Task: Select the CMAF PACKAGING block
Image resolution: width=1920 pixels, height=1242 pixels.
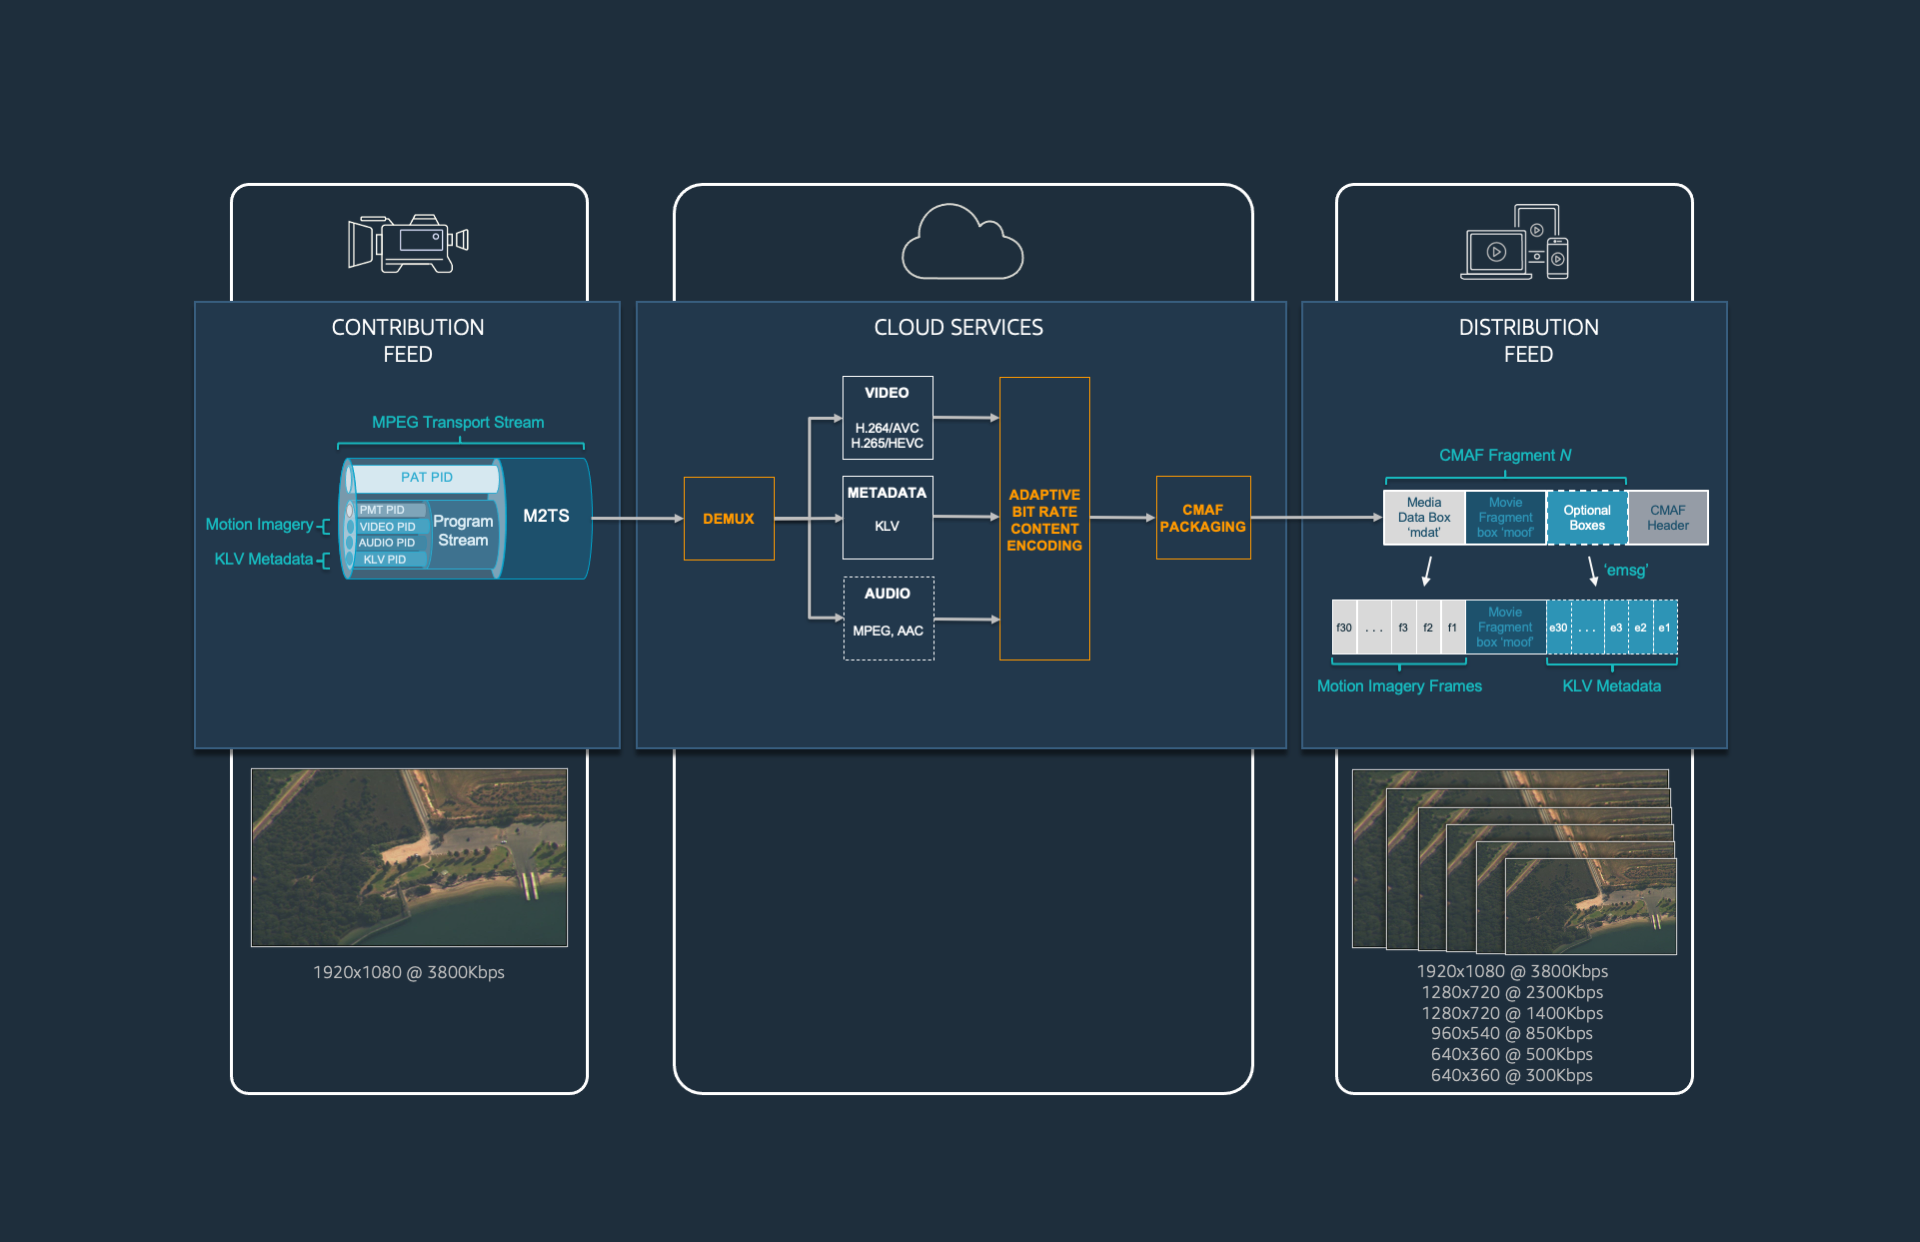Action: pos(1202,518)
